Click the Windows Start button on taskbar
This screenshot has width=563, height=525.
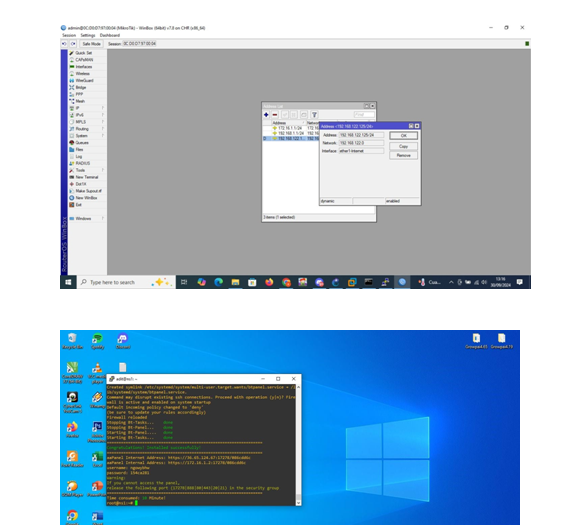pos(68,282)
